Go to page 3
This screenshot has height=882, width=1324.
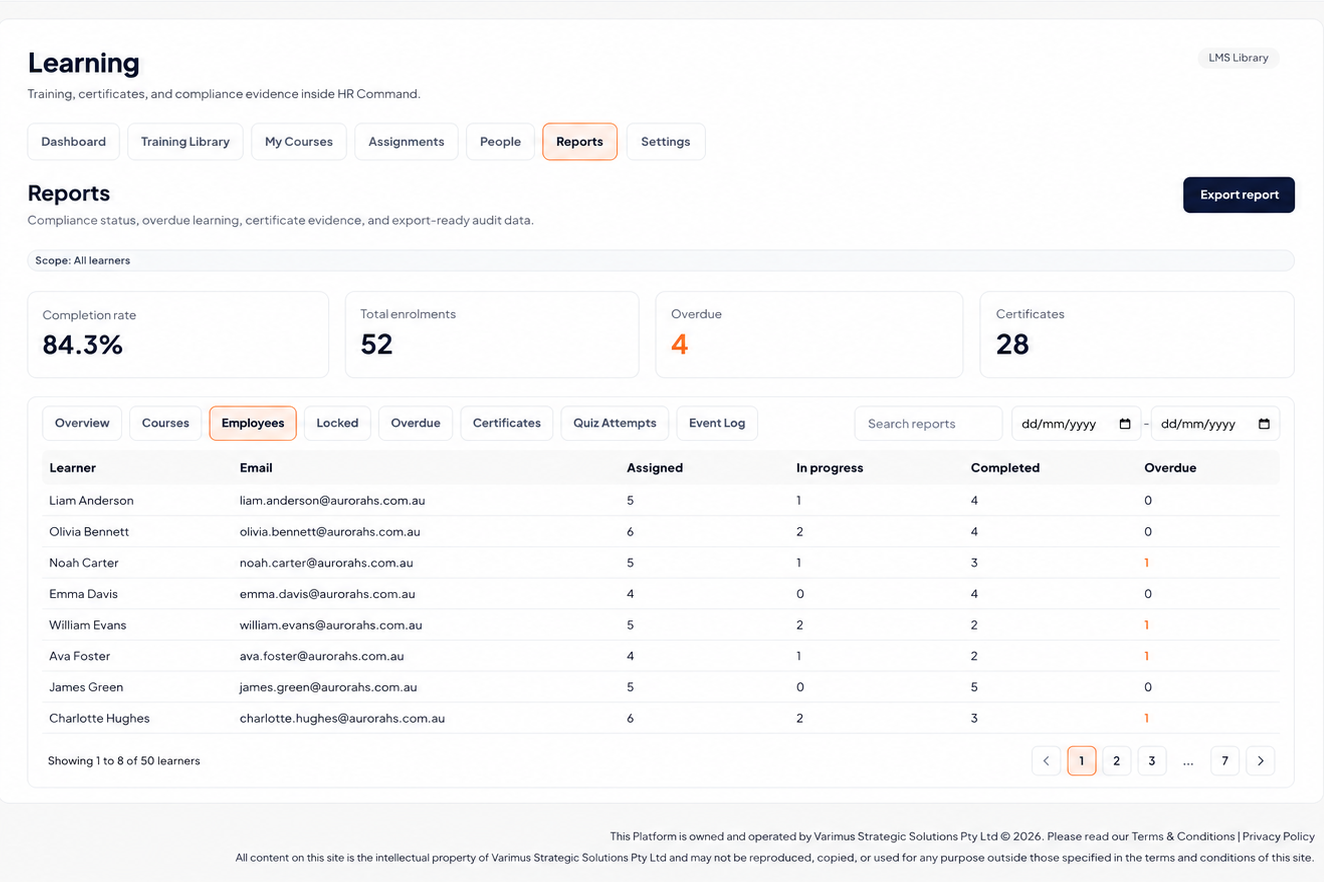pyautogui.click(x=1152, y=761)
